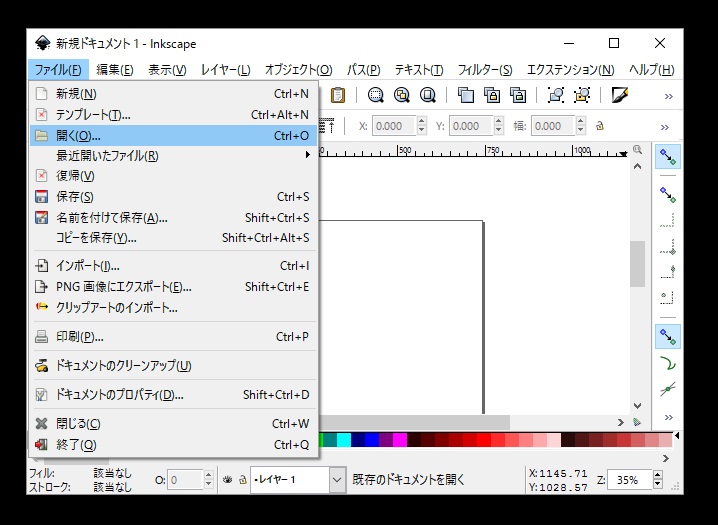Expand the recent files submenu arrow

tap(308, 155)
